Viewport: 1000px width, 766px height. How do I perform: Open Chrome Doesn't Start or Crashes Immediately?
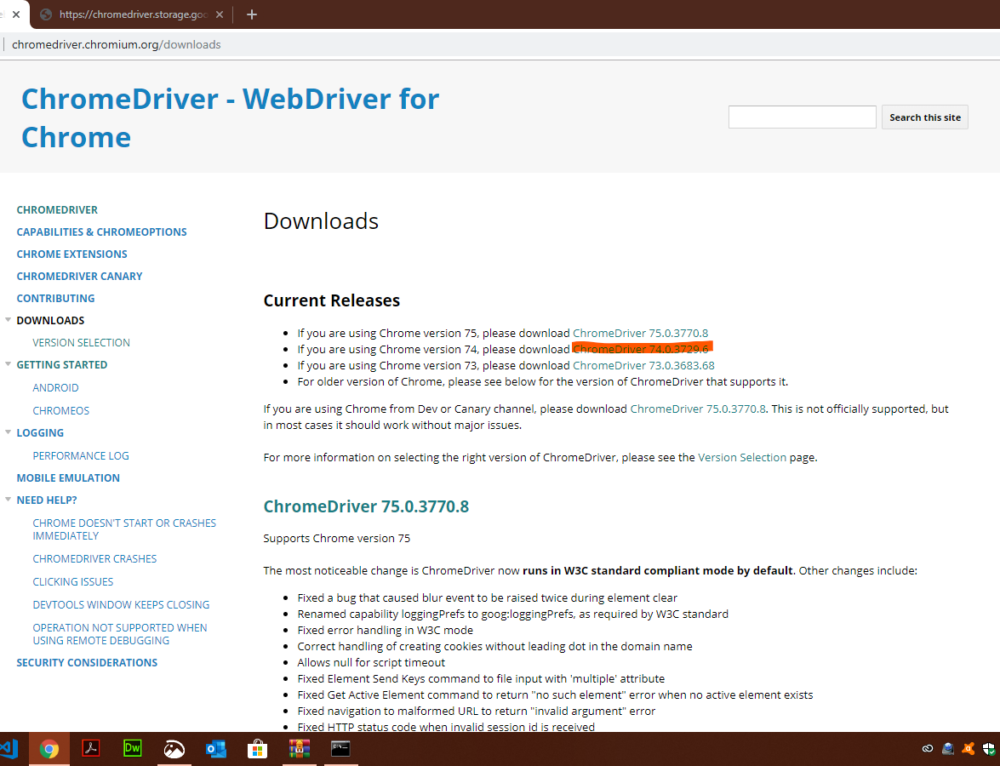[124, 529]
